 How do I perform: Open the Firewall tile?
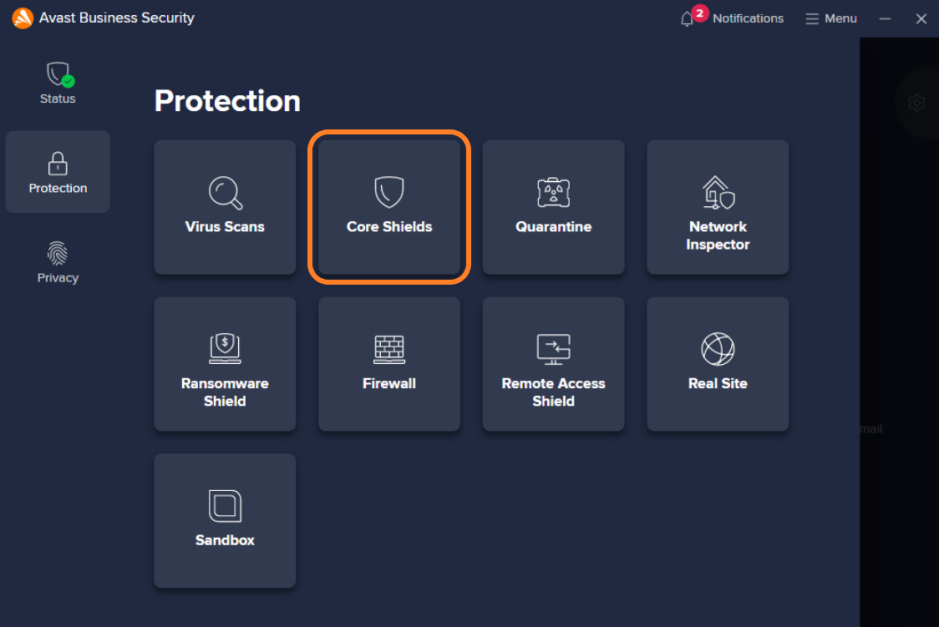389,364
